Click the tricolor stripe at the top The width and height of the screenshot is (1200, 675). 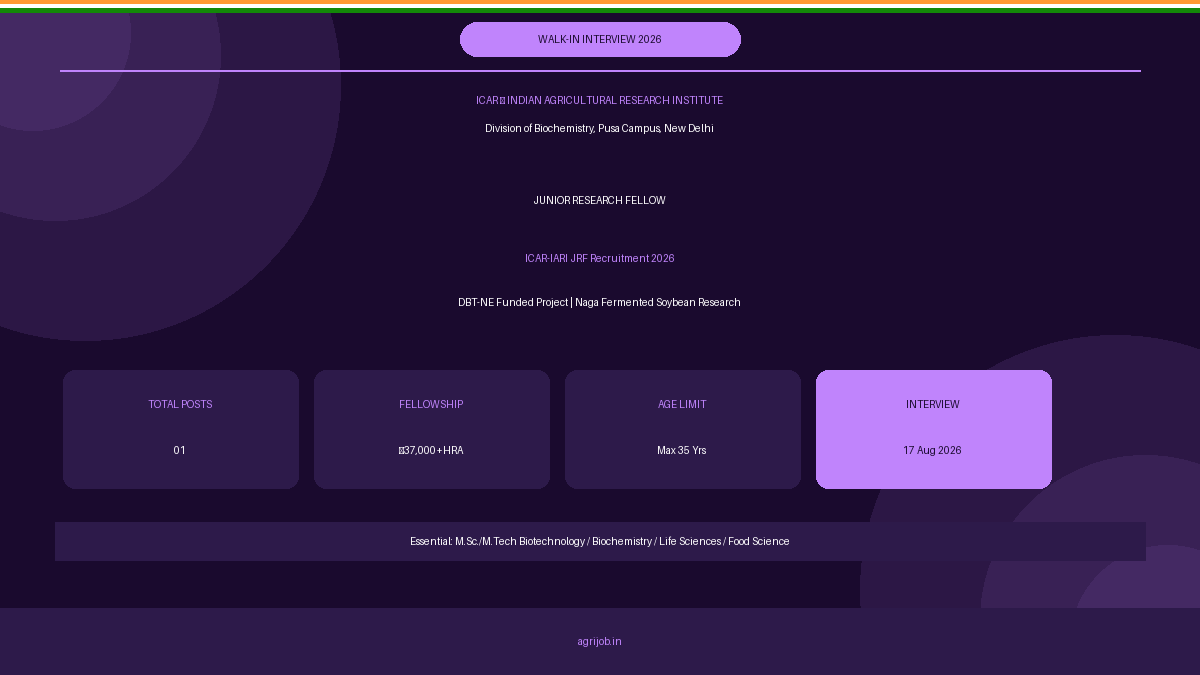pos(600,6)
